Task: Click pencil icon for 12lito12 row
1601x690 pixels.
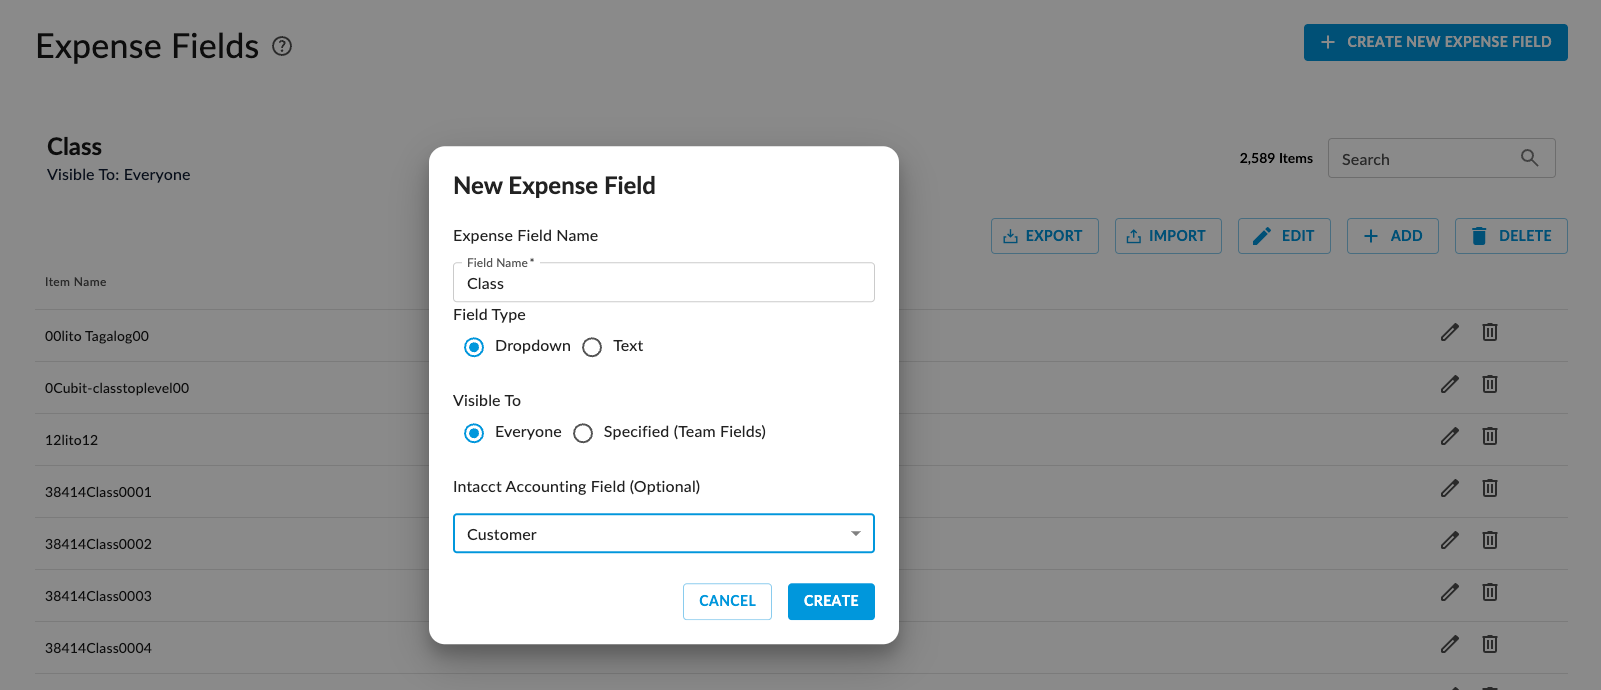Action: [1449, 436]
